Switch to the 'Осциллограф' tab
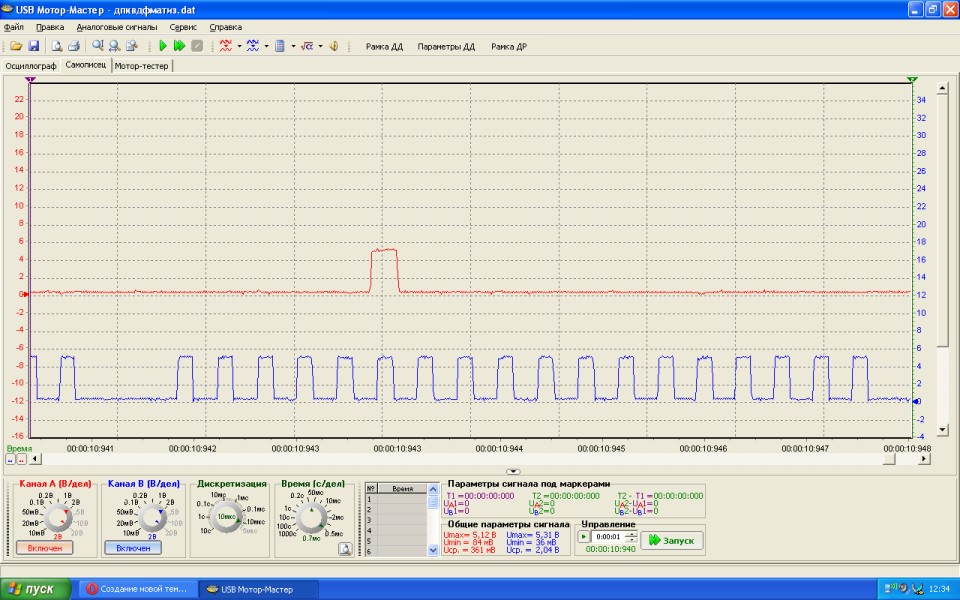The image size is (960, 600). tap(31, 66)
